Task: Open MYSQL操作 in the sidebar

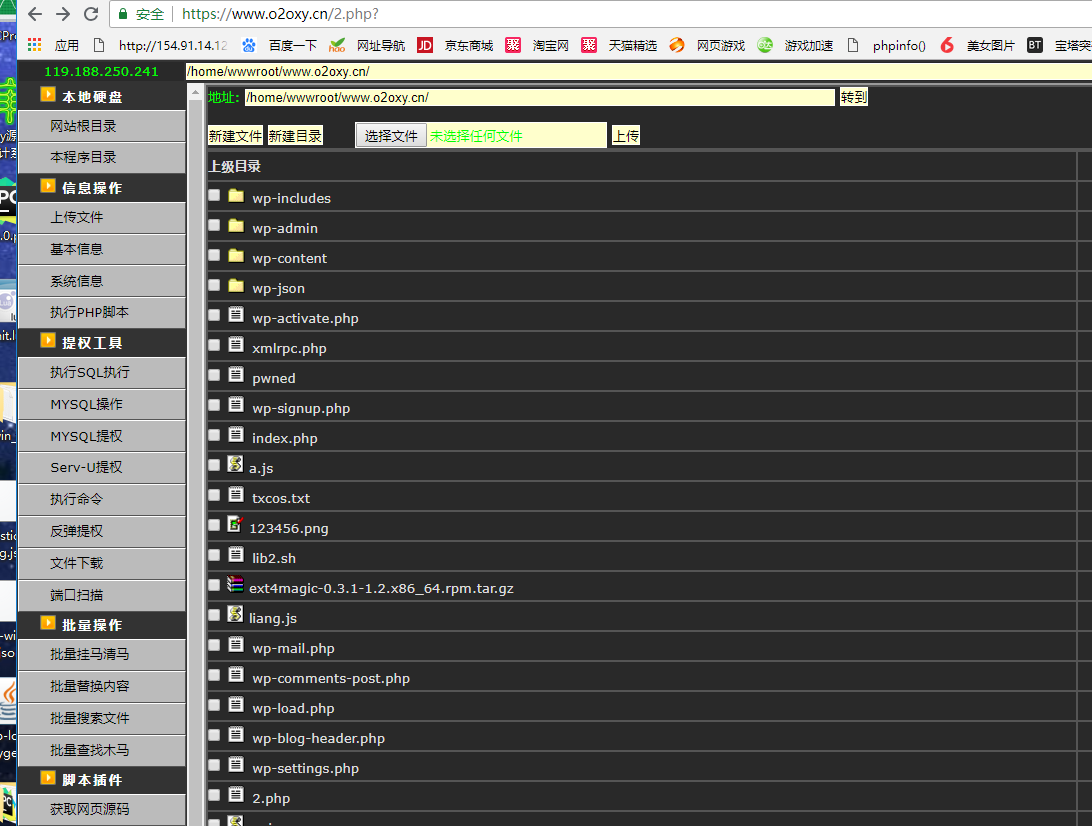Action: 102,404
